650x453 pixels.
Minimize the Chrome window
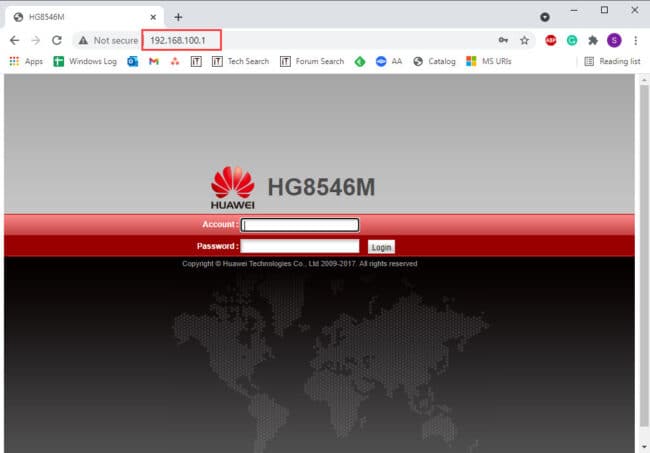tap(574, 10)
